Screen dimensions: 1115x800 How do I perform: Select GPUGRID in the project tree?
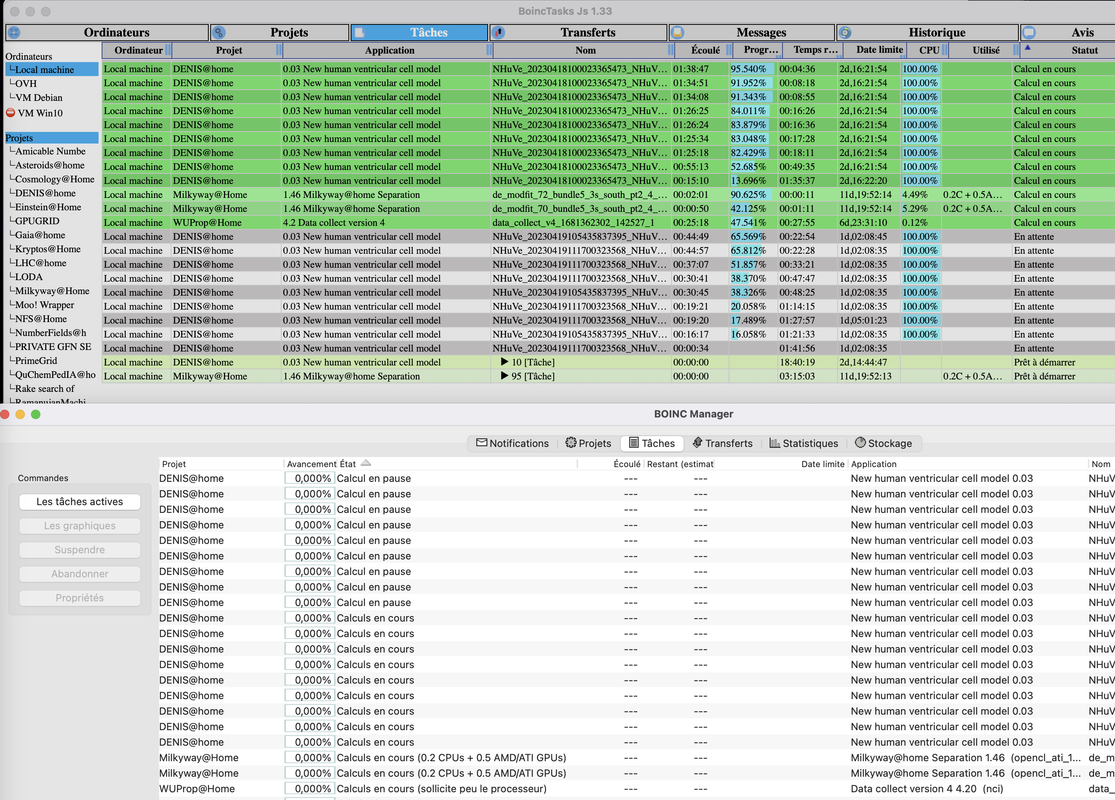coord(37,221)
